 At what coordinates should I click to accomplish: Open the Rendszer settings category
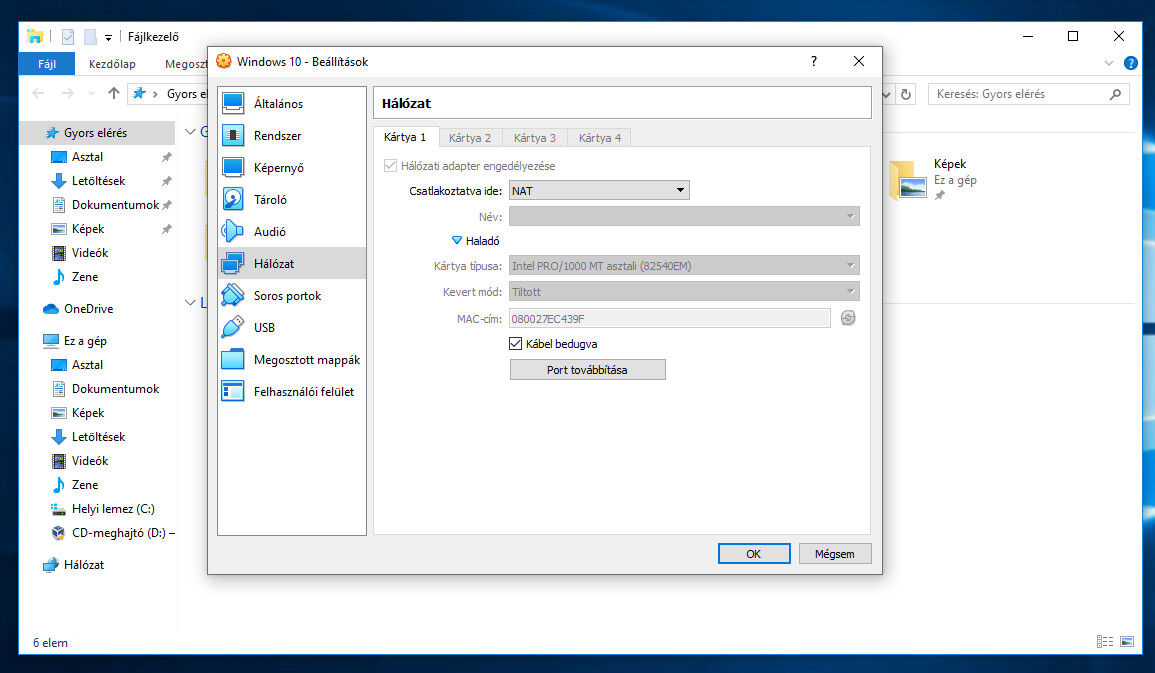[x=292, y=135]
